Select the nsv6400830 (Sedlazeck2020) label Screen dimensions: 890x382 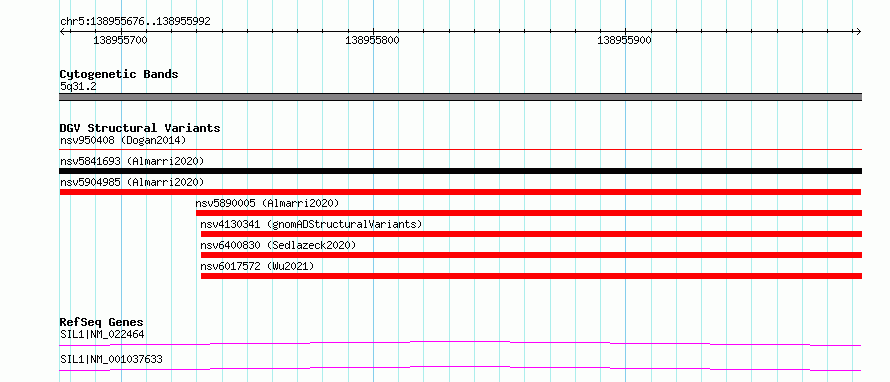278,245
